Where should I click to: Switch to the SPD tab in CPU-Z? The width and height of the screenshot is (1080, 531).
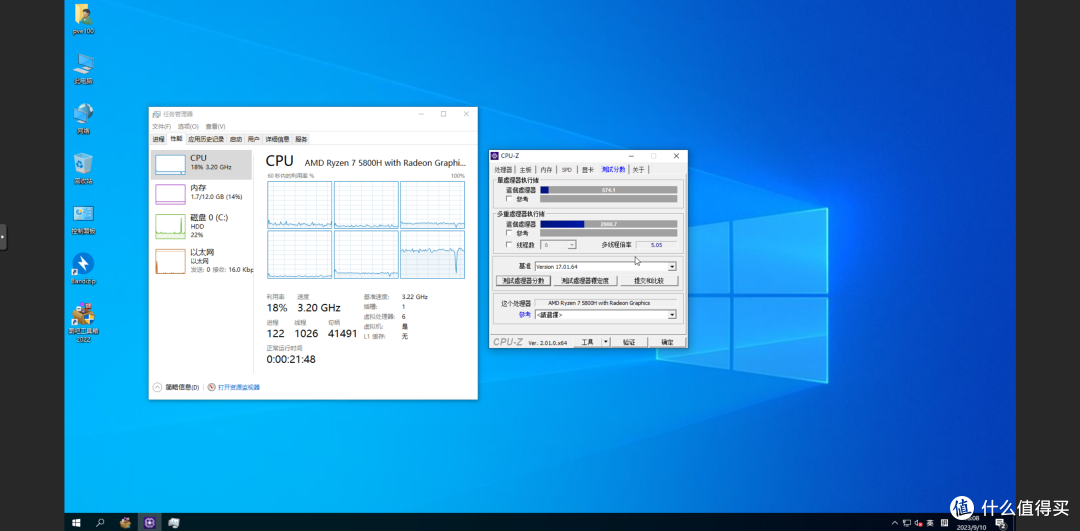click(566, 169)
